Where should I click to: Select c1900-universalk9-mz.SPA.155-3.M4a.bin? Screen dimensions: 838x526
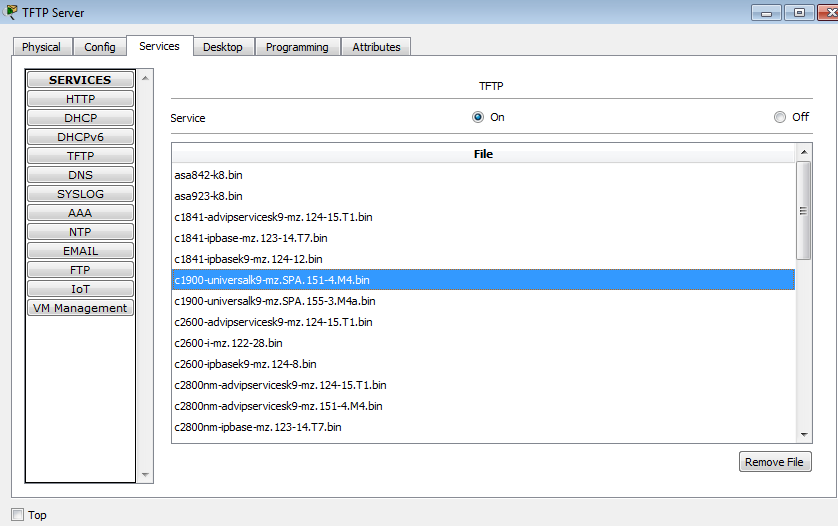pos(483,301)
